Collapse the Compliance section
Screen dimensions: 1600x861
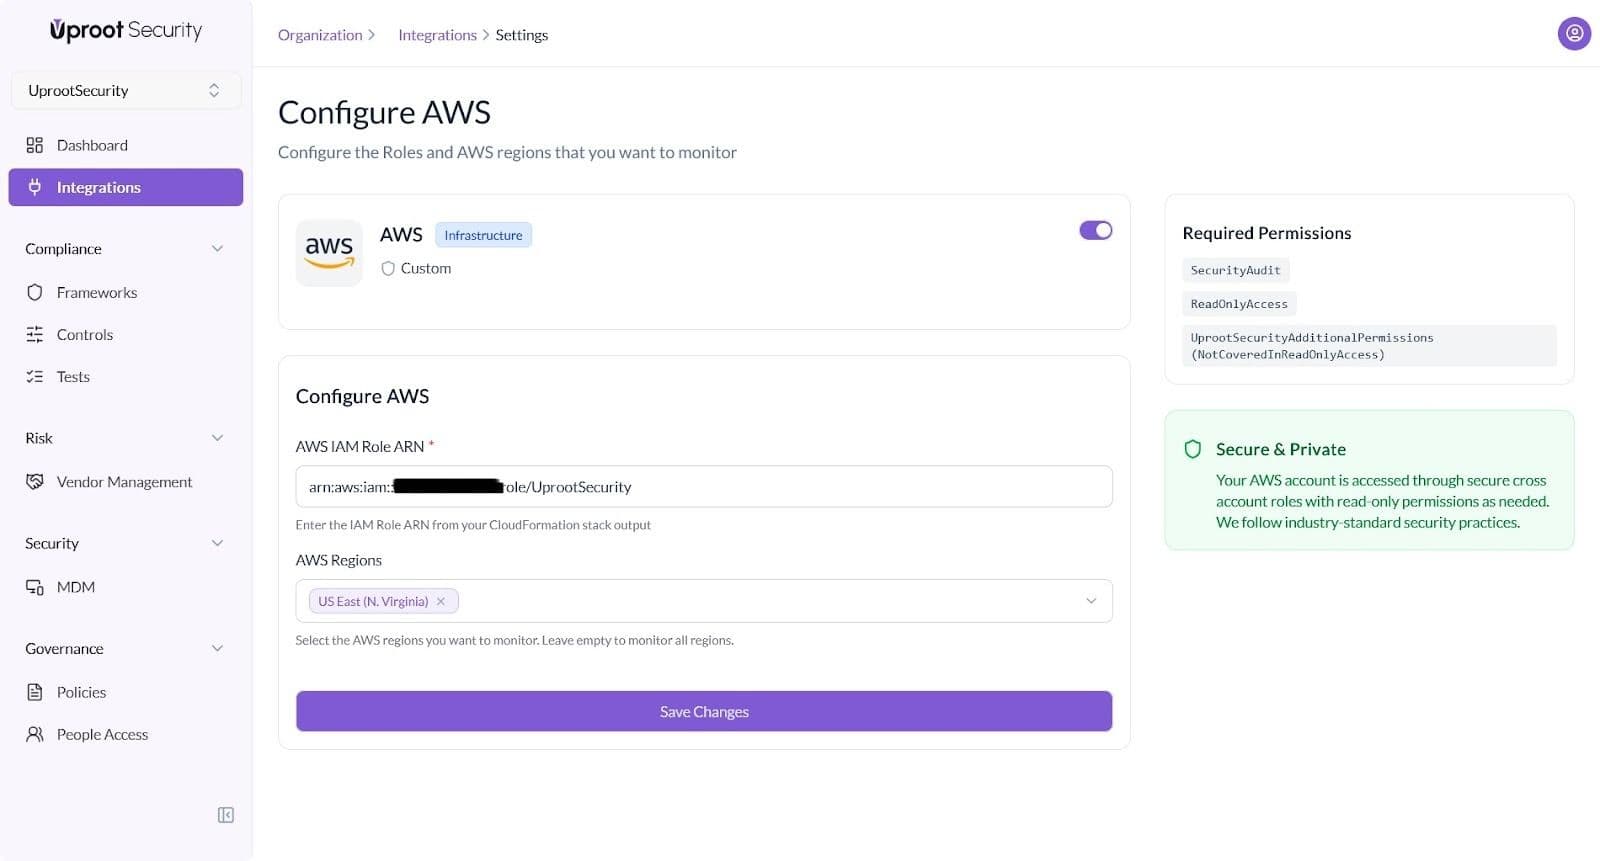pos(217,249)
